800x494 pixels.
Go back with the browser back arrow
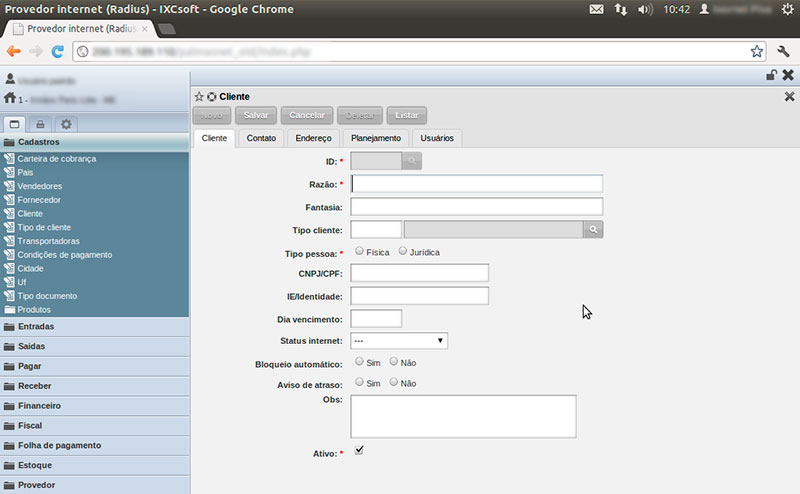pyautogui.click(x=14, y=51)
